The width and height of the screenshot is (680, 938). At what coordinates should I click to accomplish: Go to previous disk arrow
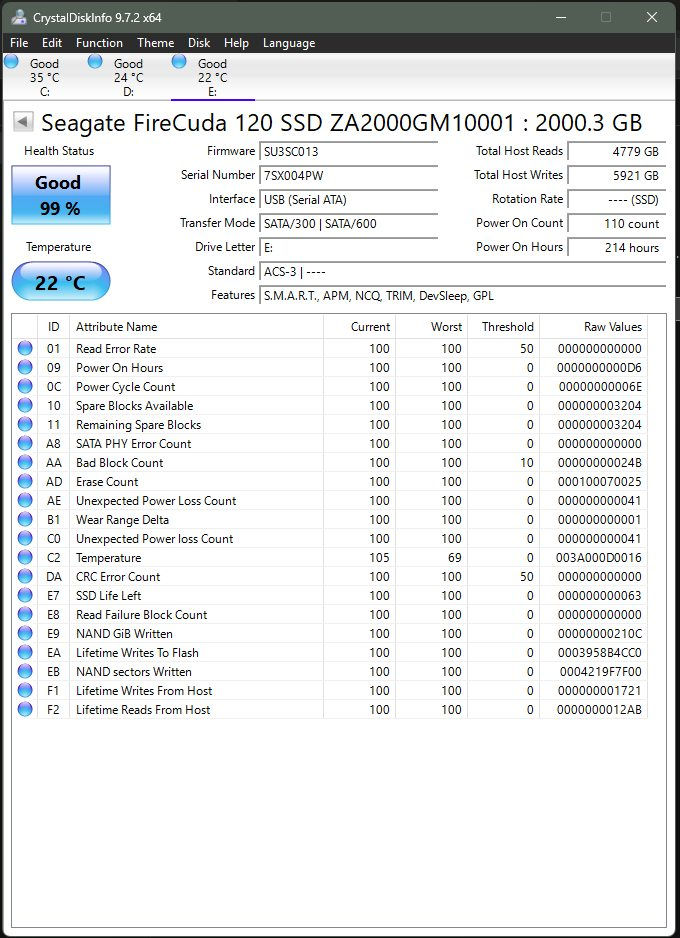point(24,122)
